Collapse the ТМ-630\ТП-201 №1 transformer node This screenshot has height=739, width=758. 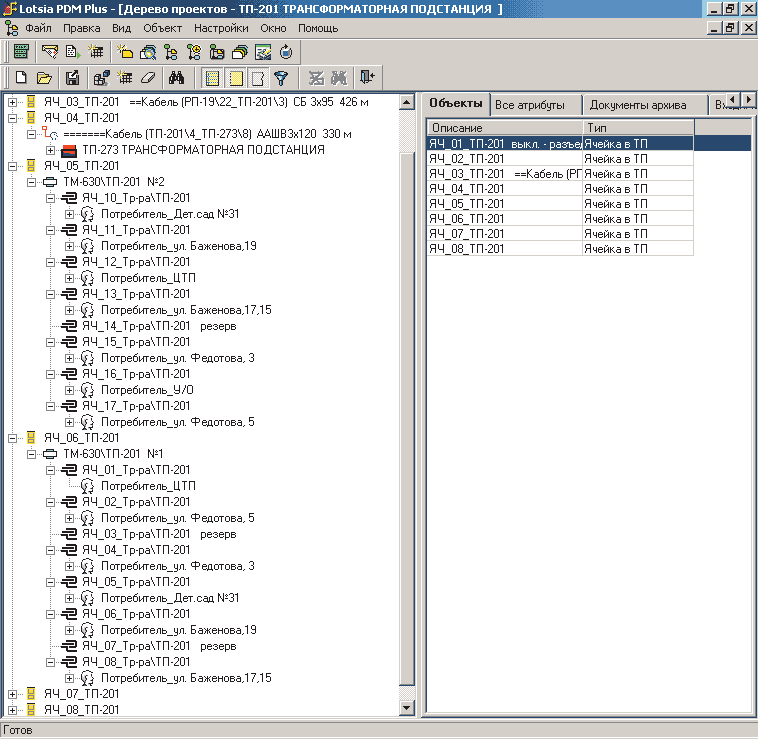31,454
